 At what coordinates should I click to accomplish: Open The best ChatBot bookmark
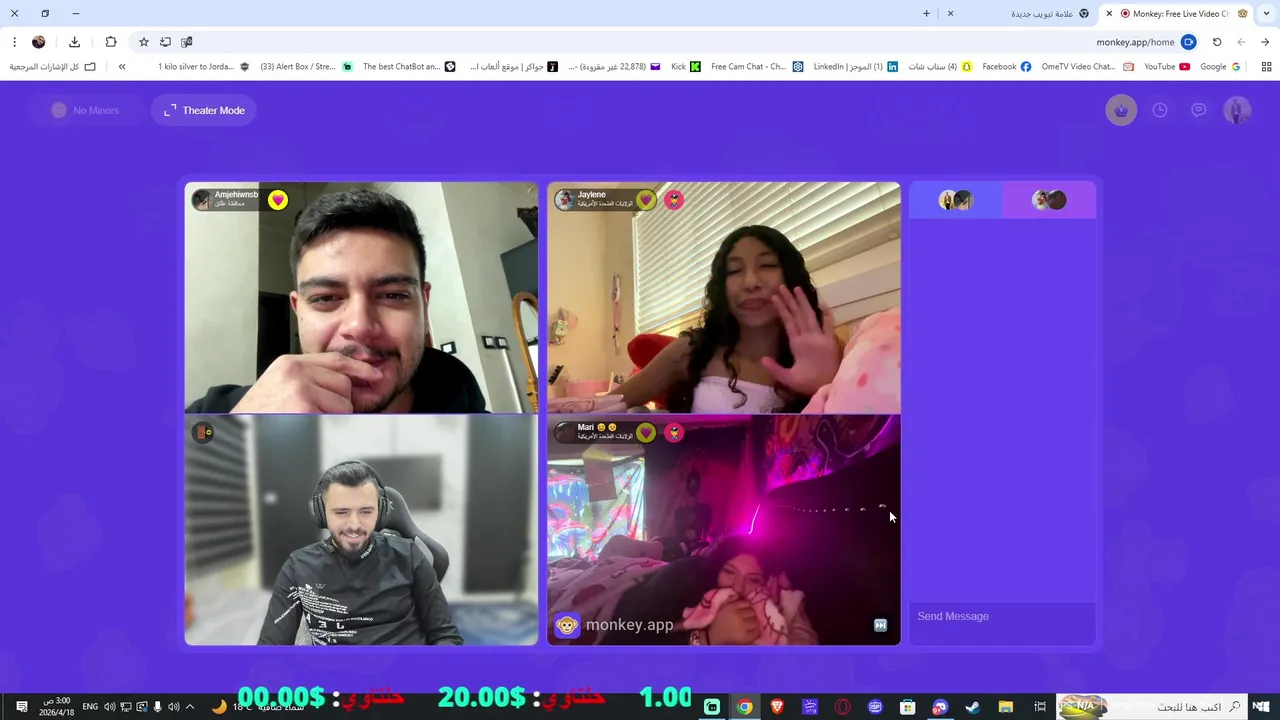[409, 67]
